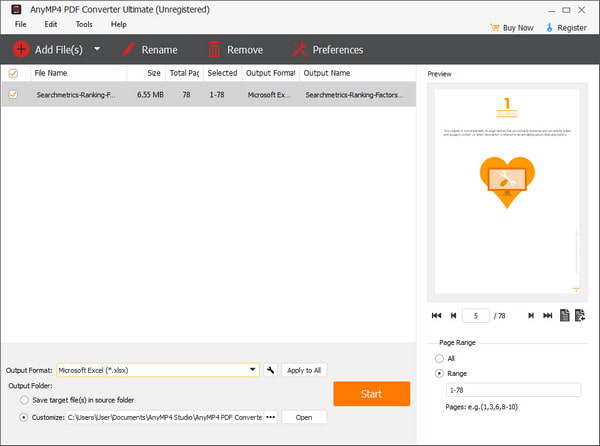
Task: Select the Searchmetrics-Ranking-F... file name cell
Action: pos(76,95)
